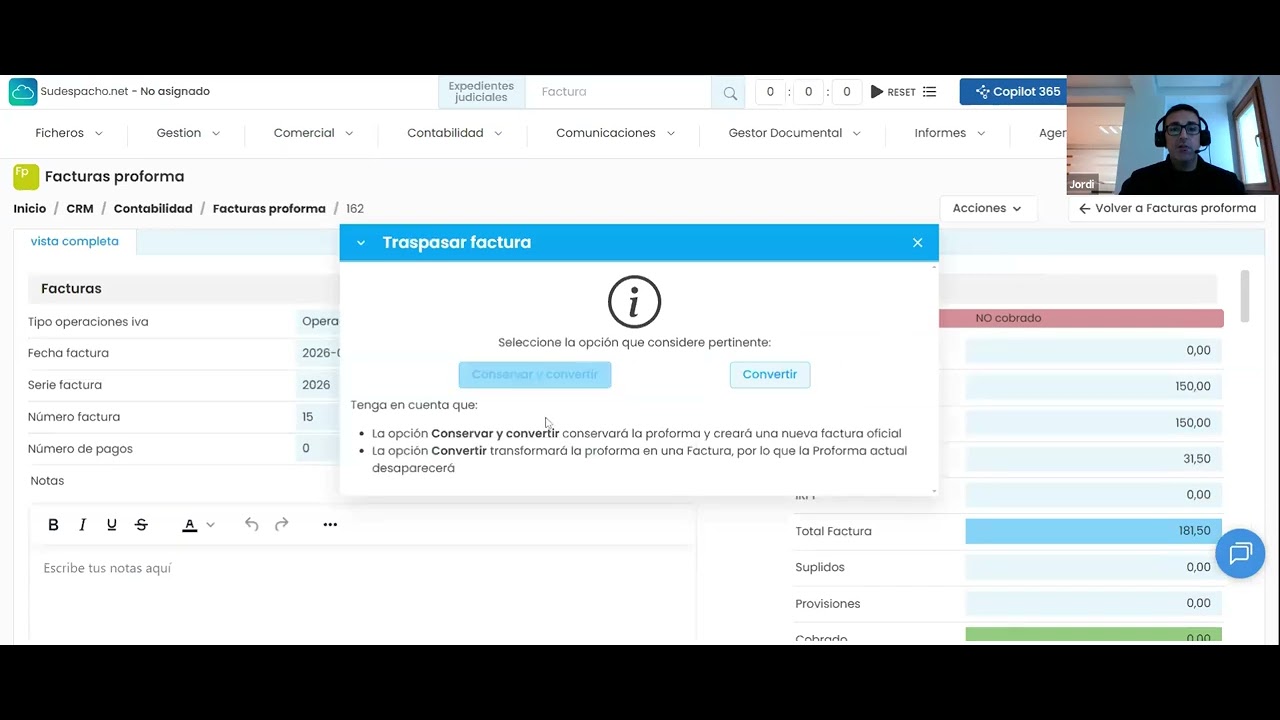Collapse the Traspasar factura dialog chevron
Image resolution: width=1280 pixels, height=720 pixels.
361,243
